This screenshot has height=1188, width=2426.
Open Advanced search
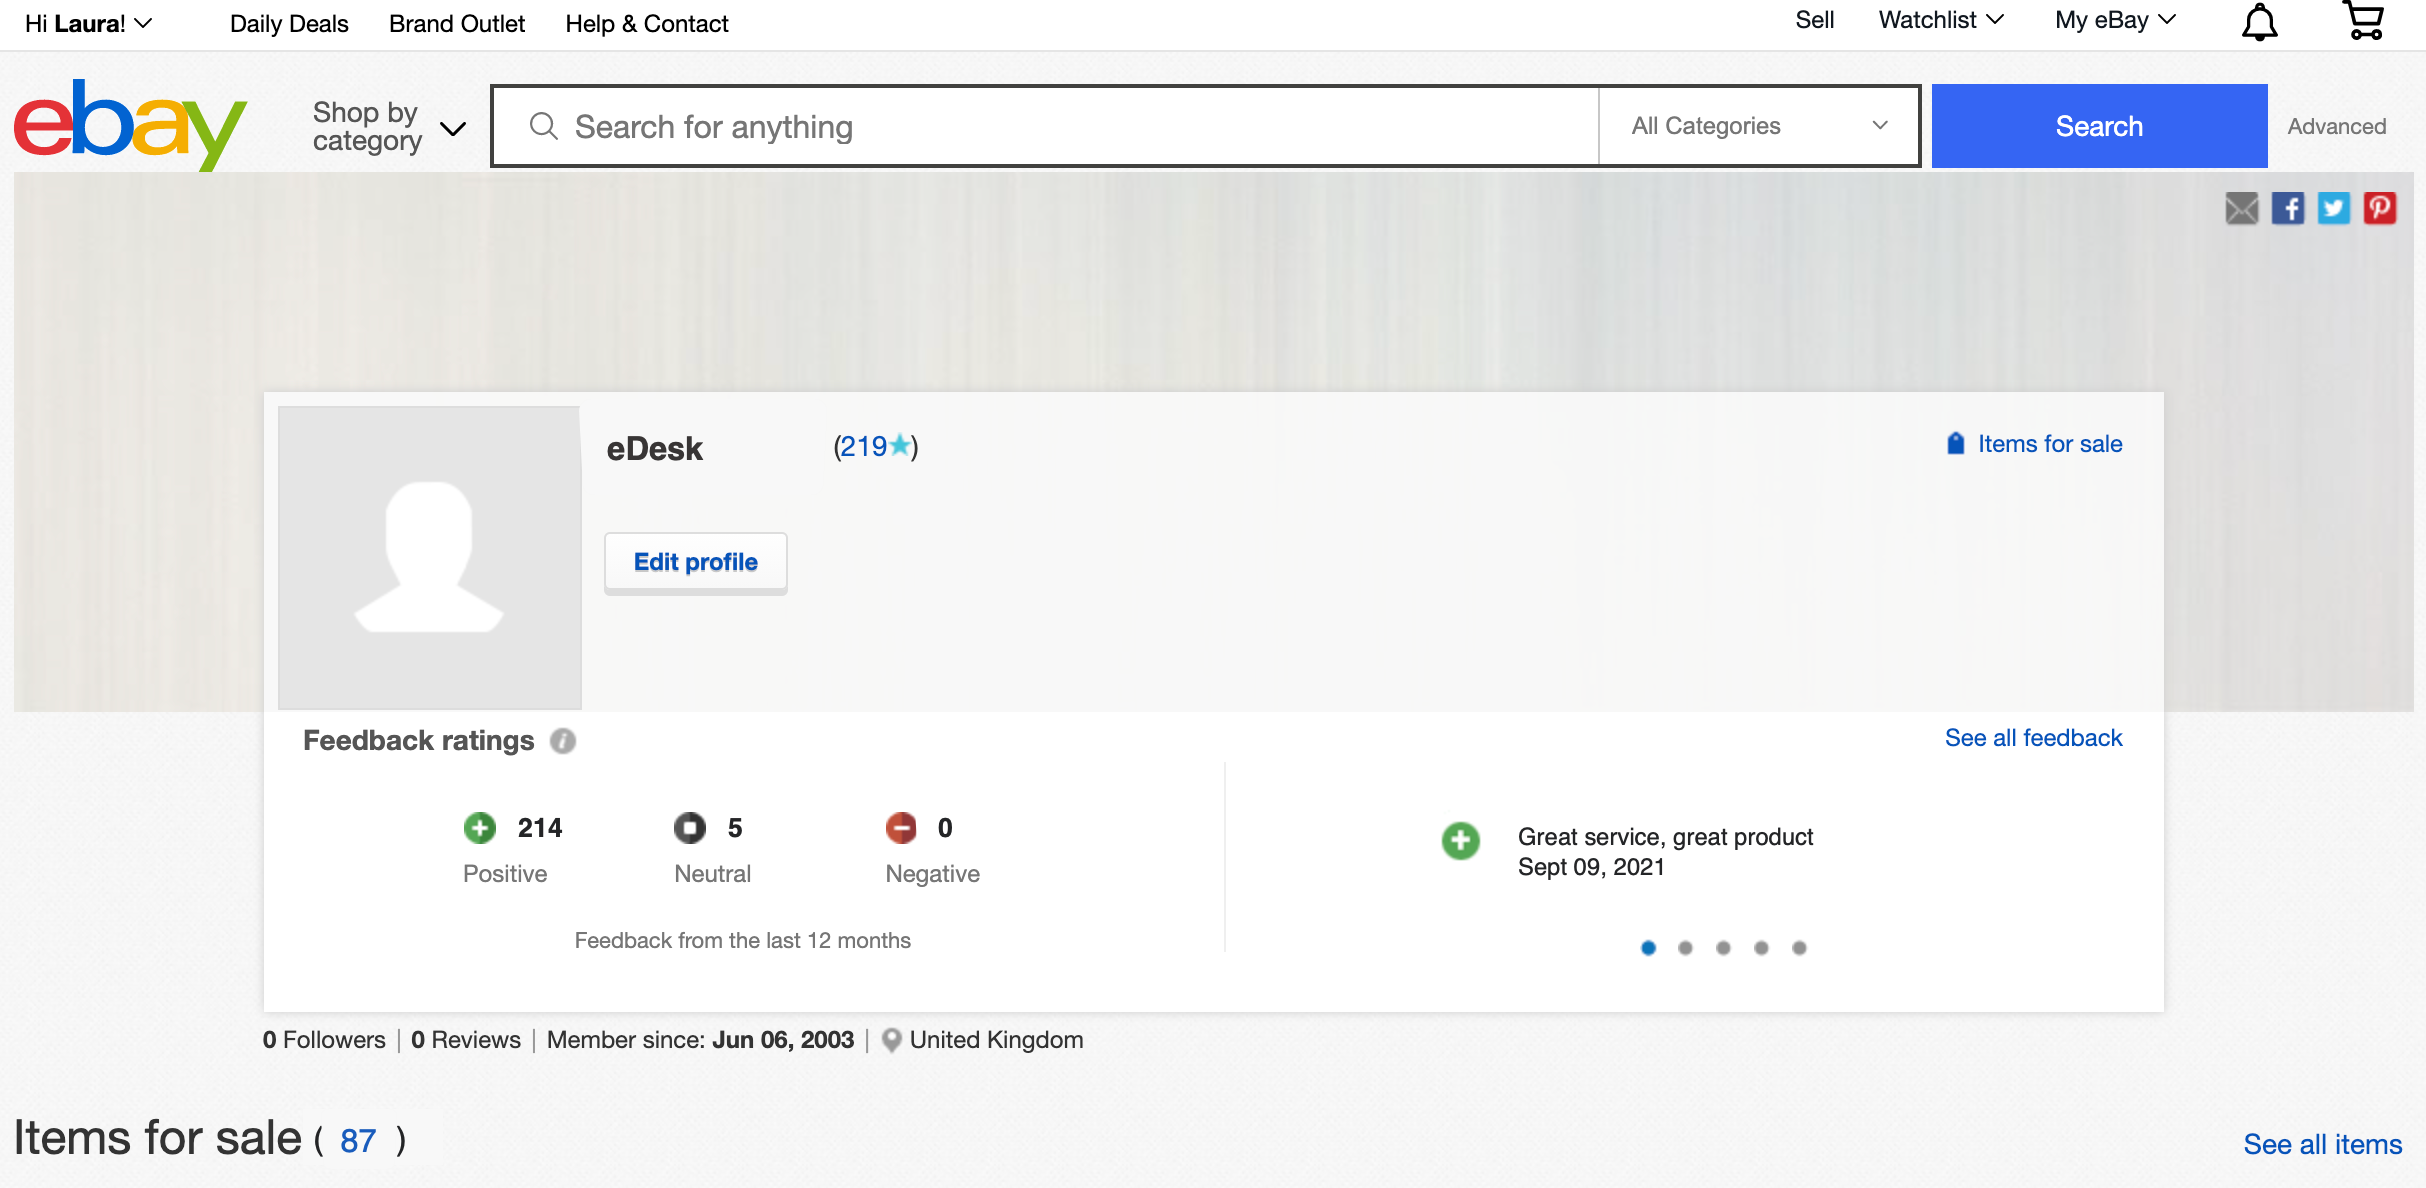pos(2337,126)
